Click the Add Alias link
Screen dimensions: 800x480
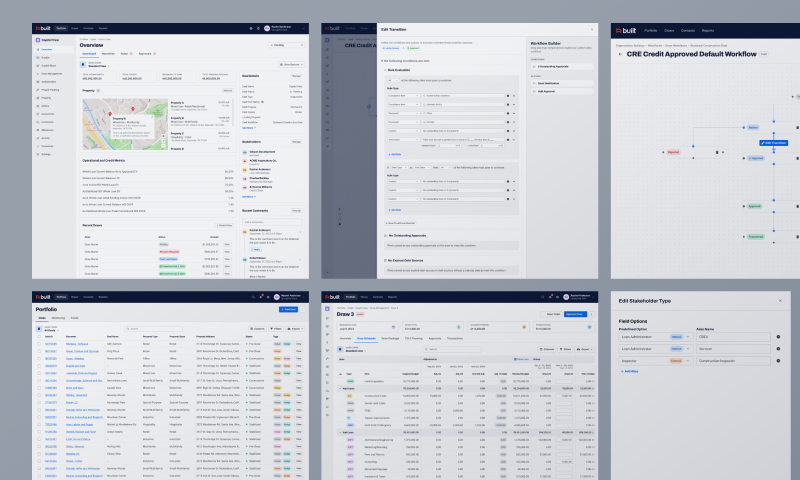[629, 371]
